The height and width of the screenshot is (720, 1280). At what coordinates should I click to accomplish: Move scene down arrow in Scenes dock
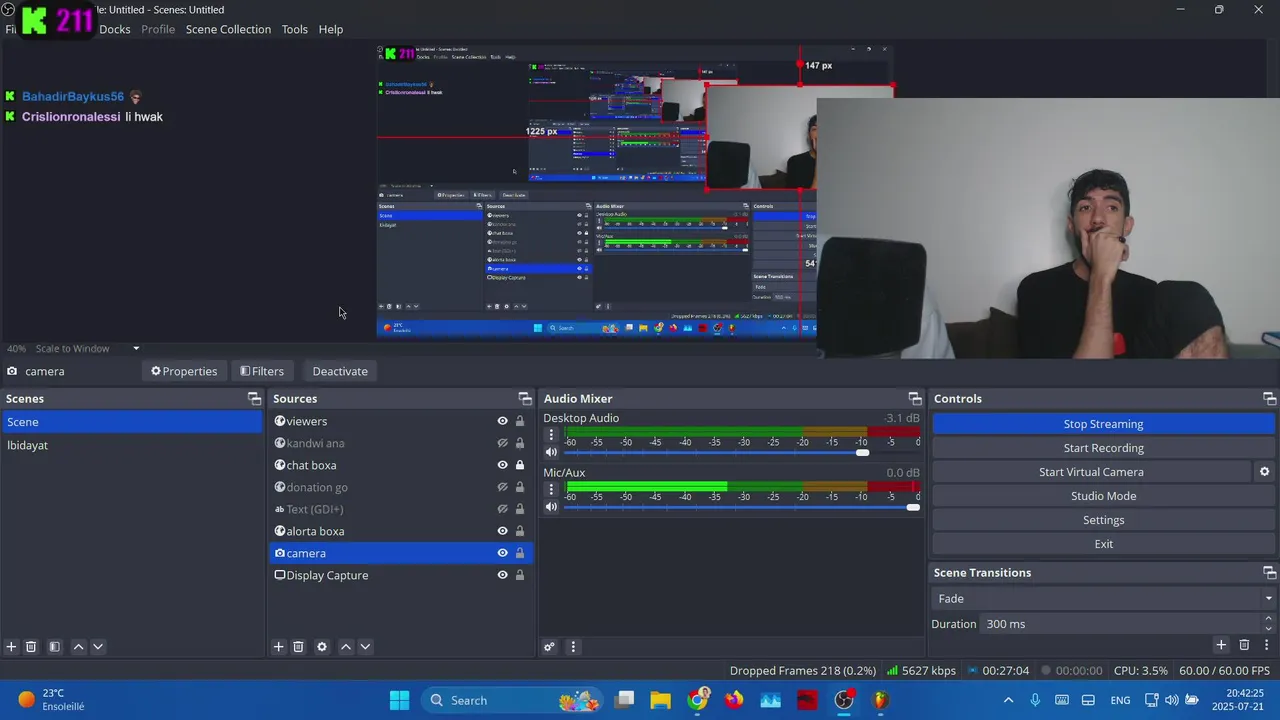(98, 647)
